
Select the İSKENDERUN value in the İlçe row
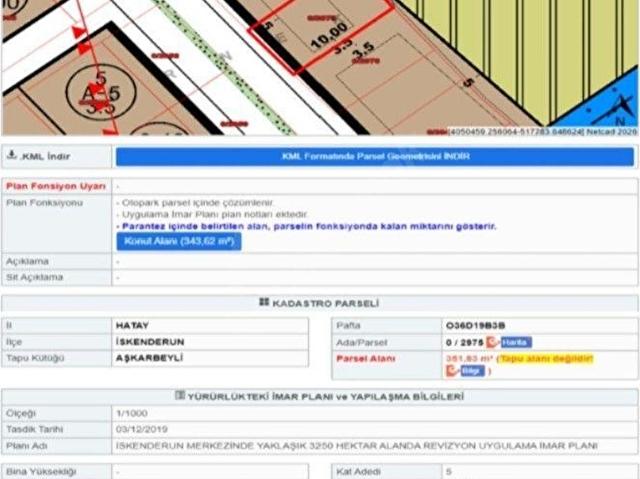tap(150, 342)
